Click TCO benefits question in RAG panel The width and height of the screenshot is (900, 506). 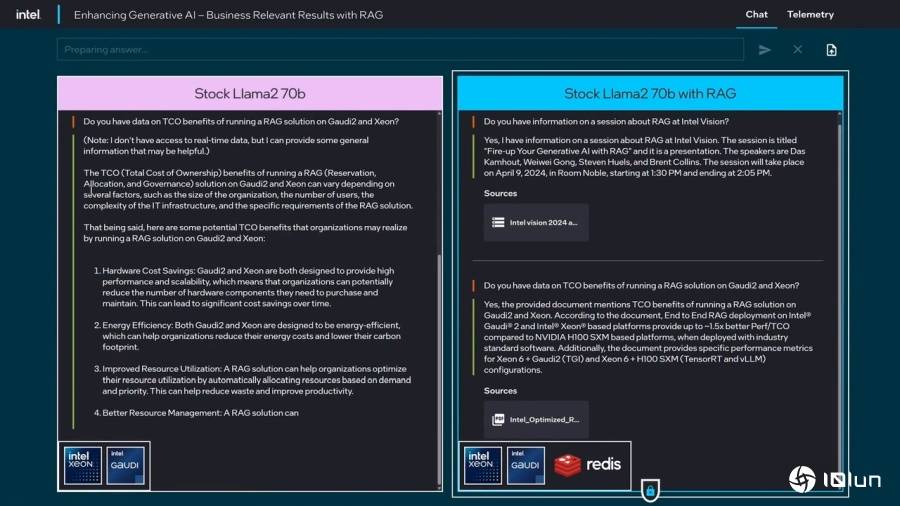(641, 286)
